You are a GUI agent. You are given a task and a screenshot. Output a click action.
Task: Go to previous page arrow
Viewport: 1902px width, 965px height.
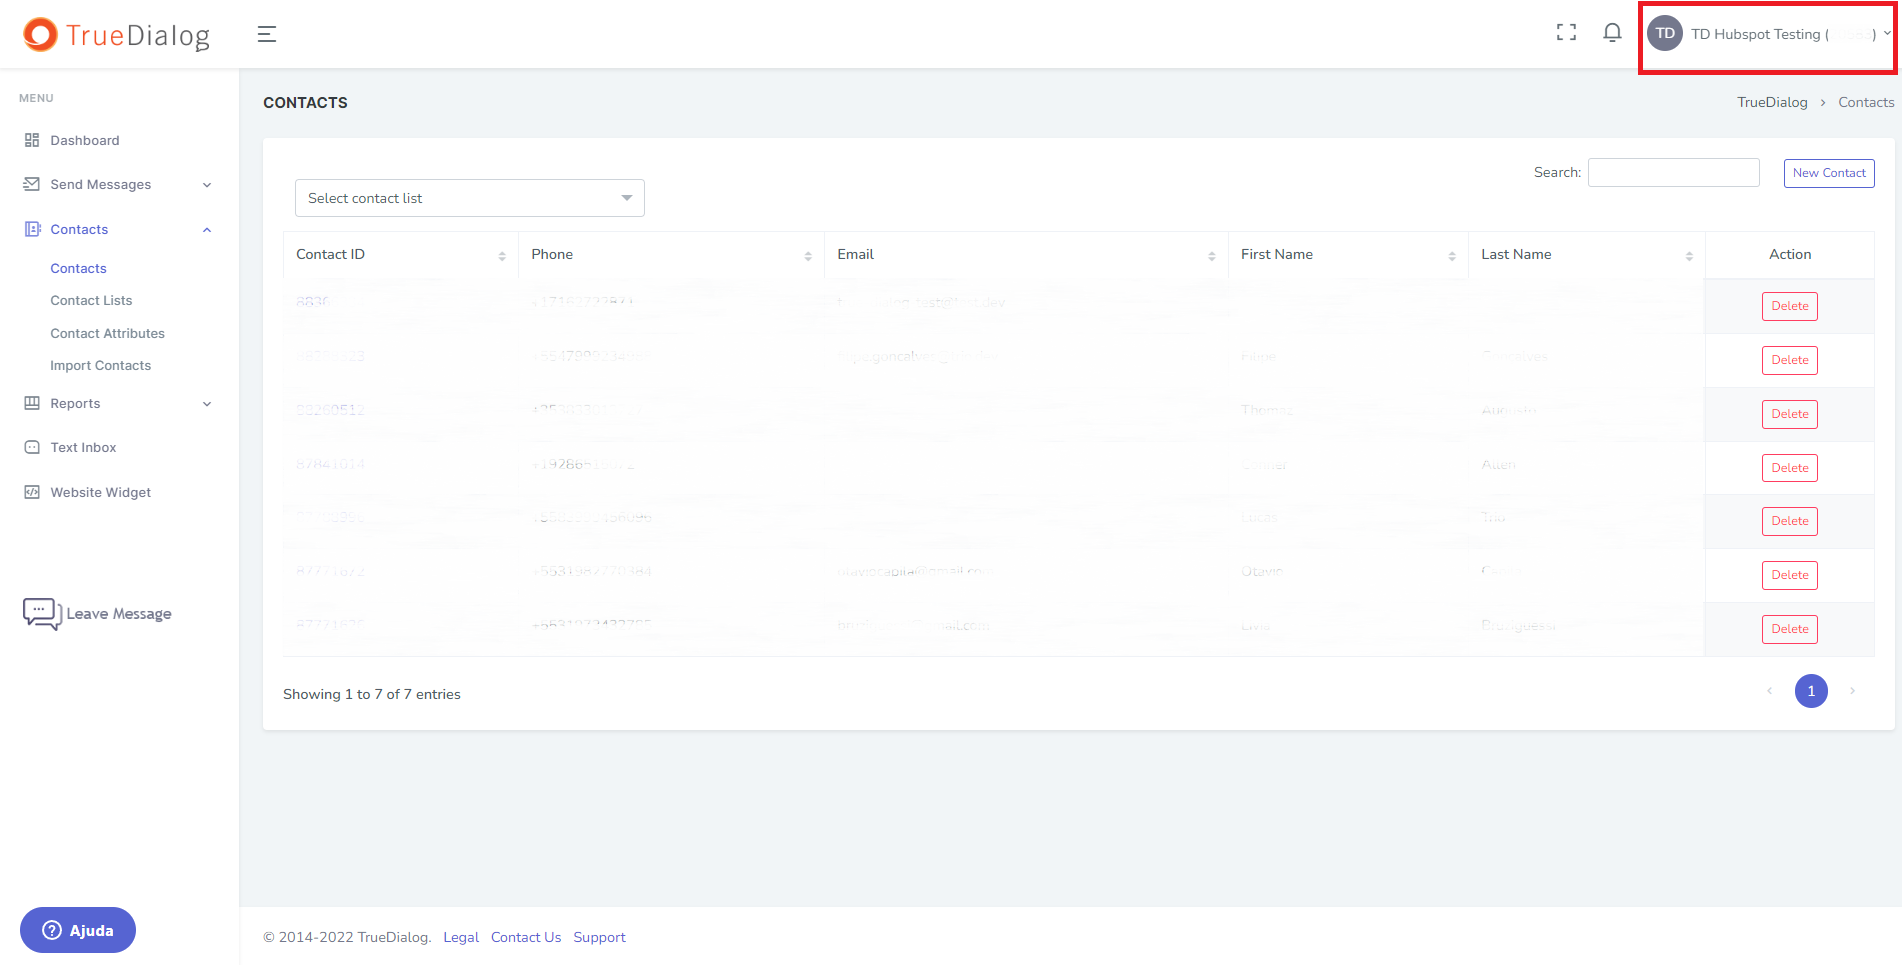(x=1769, y=691)
